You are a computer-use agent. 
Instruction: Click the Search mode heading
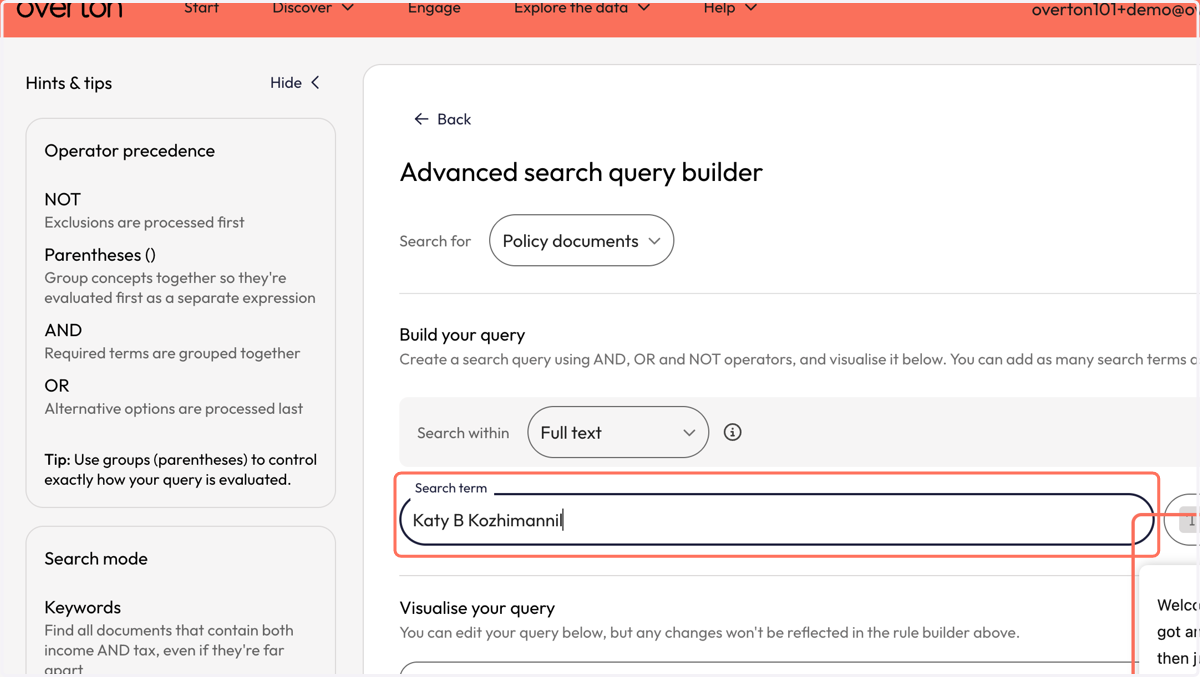(96, 559)
